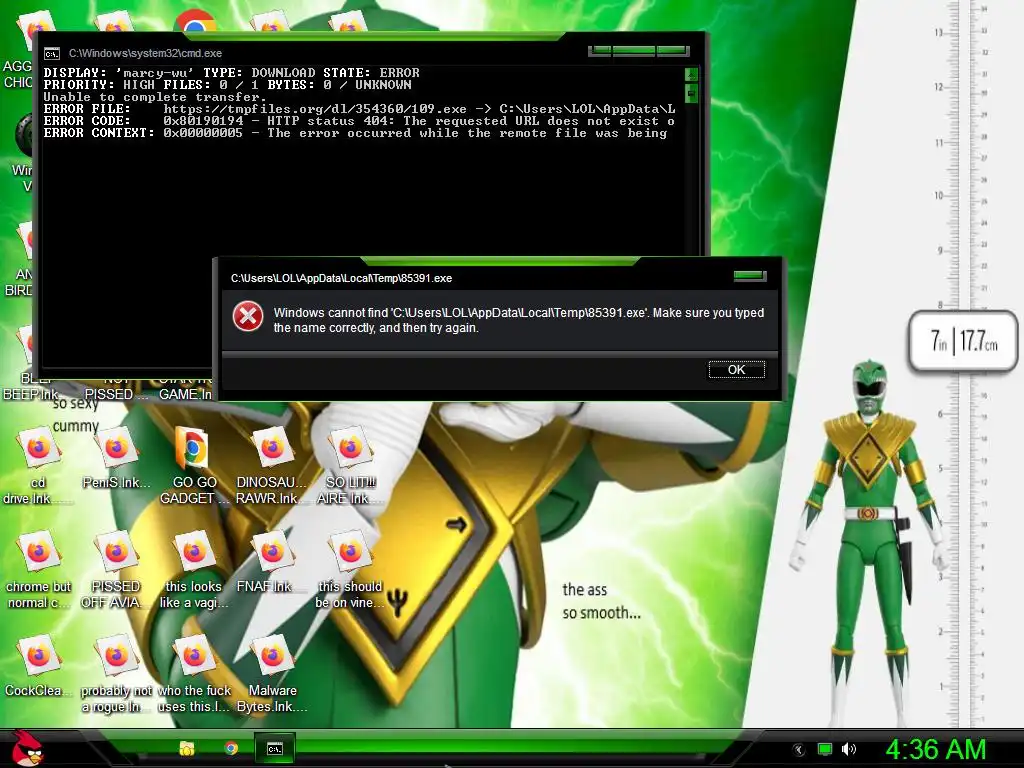1024x768 pixels.
Task: Select the 'probably not a rogue' shortcut
Action: coord(116,675)
